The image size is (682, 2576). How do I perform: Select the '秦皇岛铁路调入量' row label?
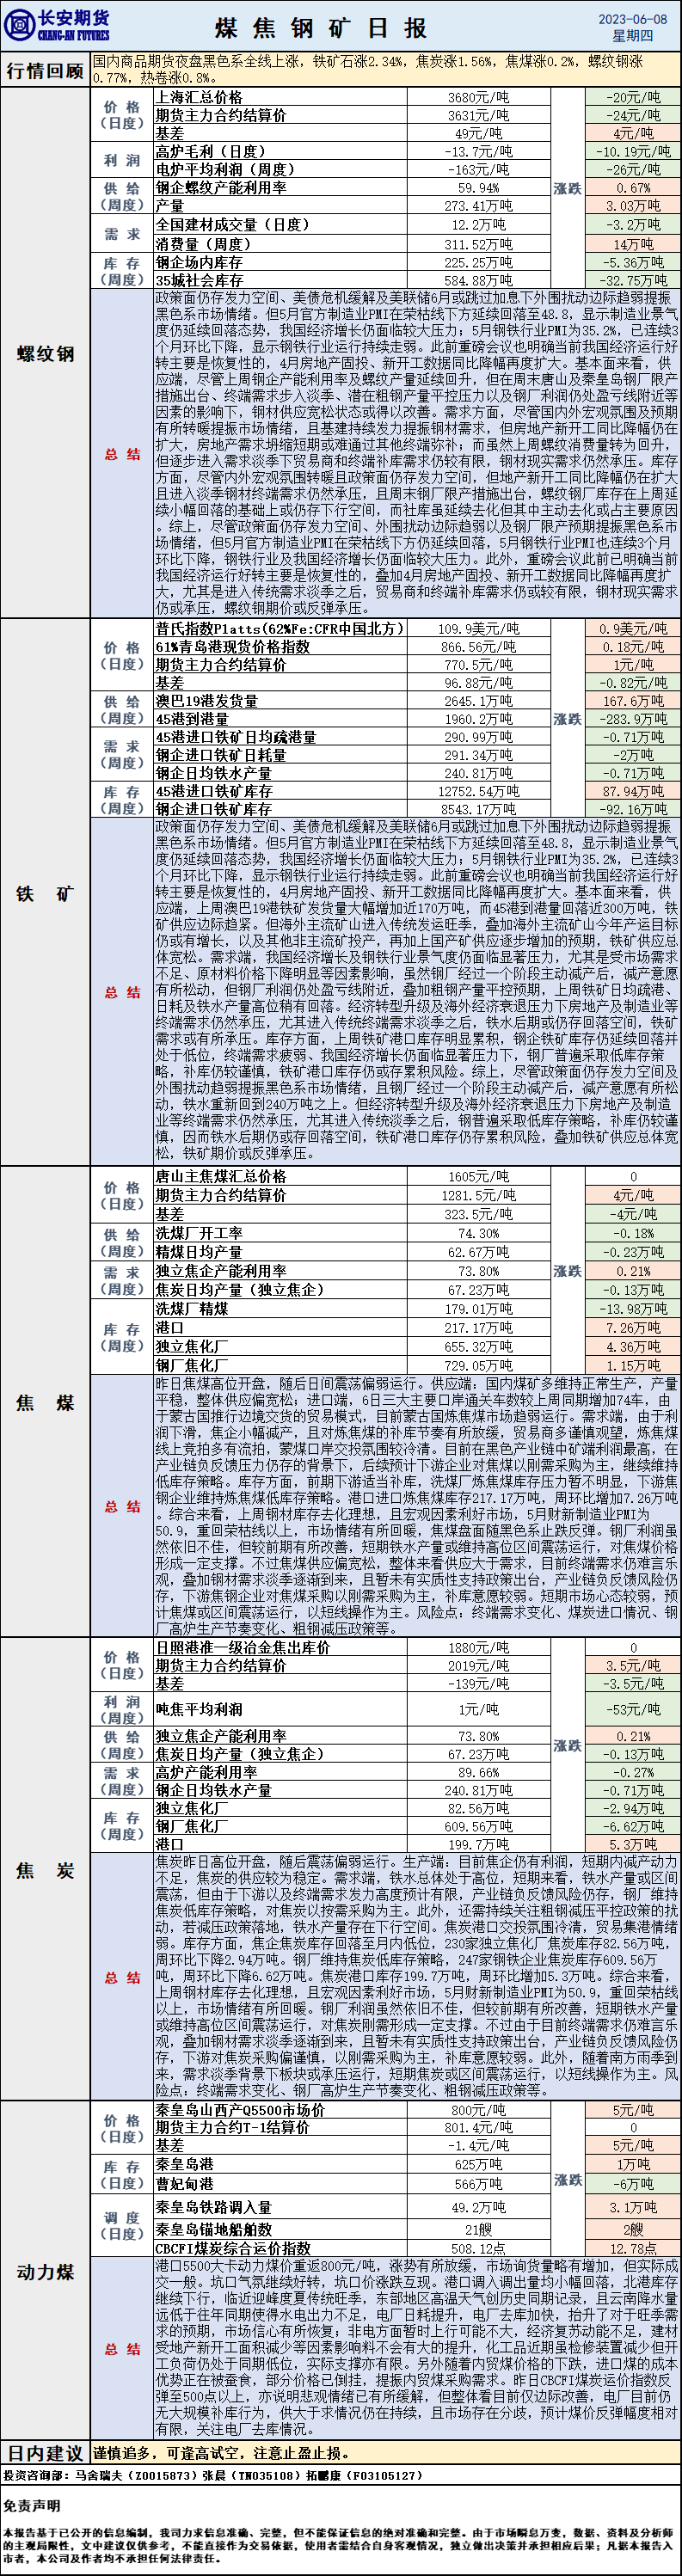[214, 2207]
